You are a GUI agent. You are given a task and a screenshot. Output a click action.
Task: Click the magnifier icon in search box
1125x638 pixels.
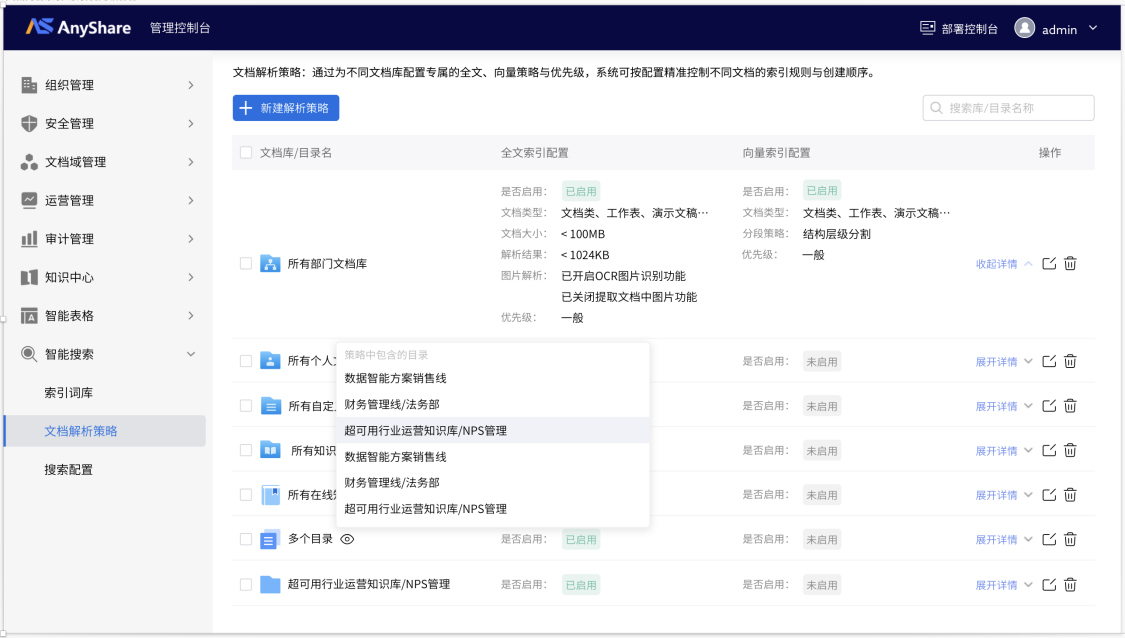point(937,108)
